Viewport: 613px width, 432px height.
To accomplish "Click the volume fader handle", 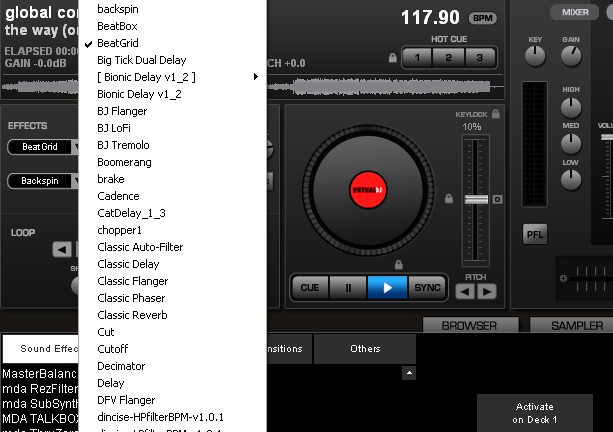I will tap(607, 137).
